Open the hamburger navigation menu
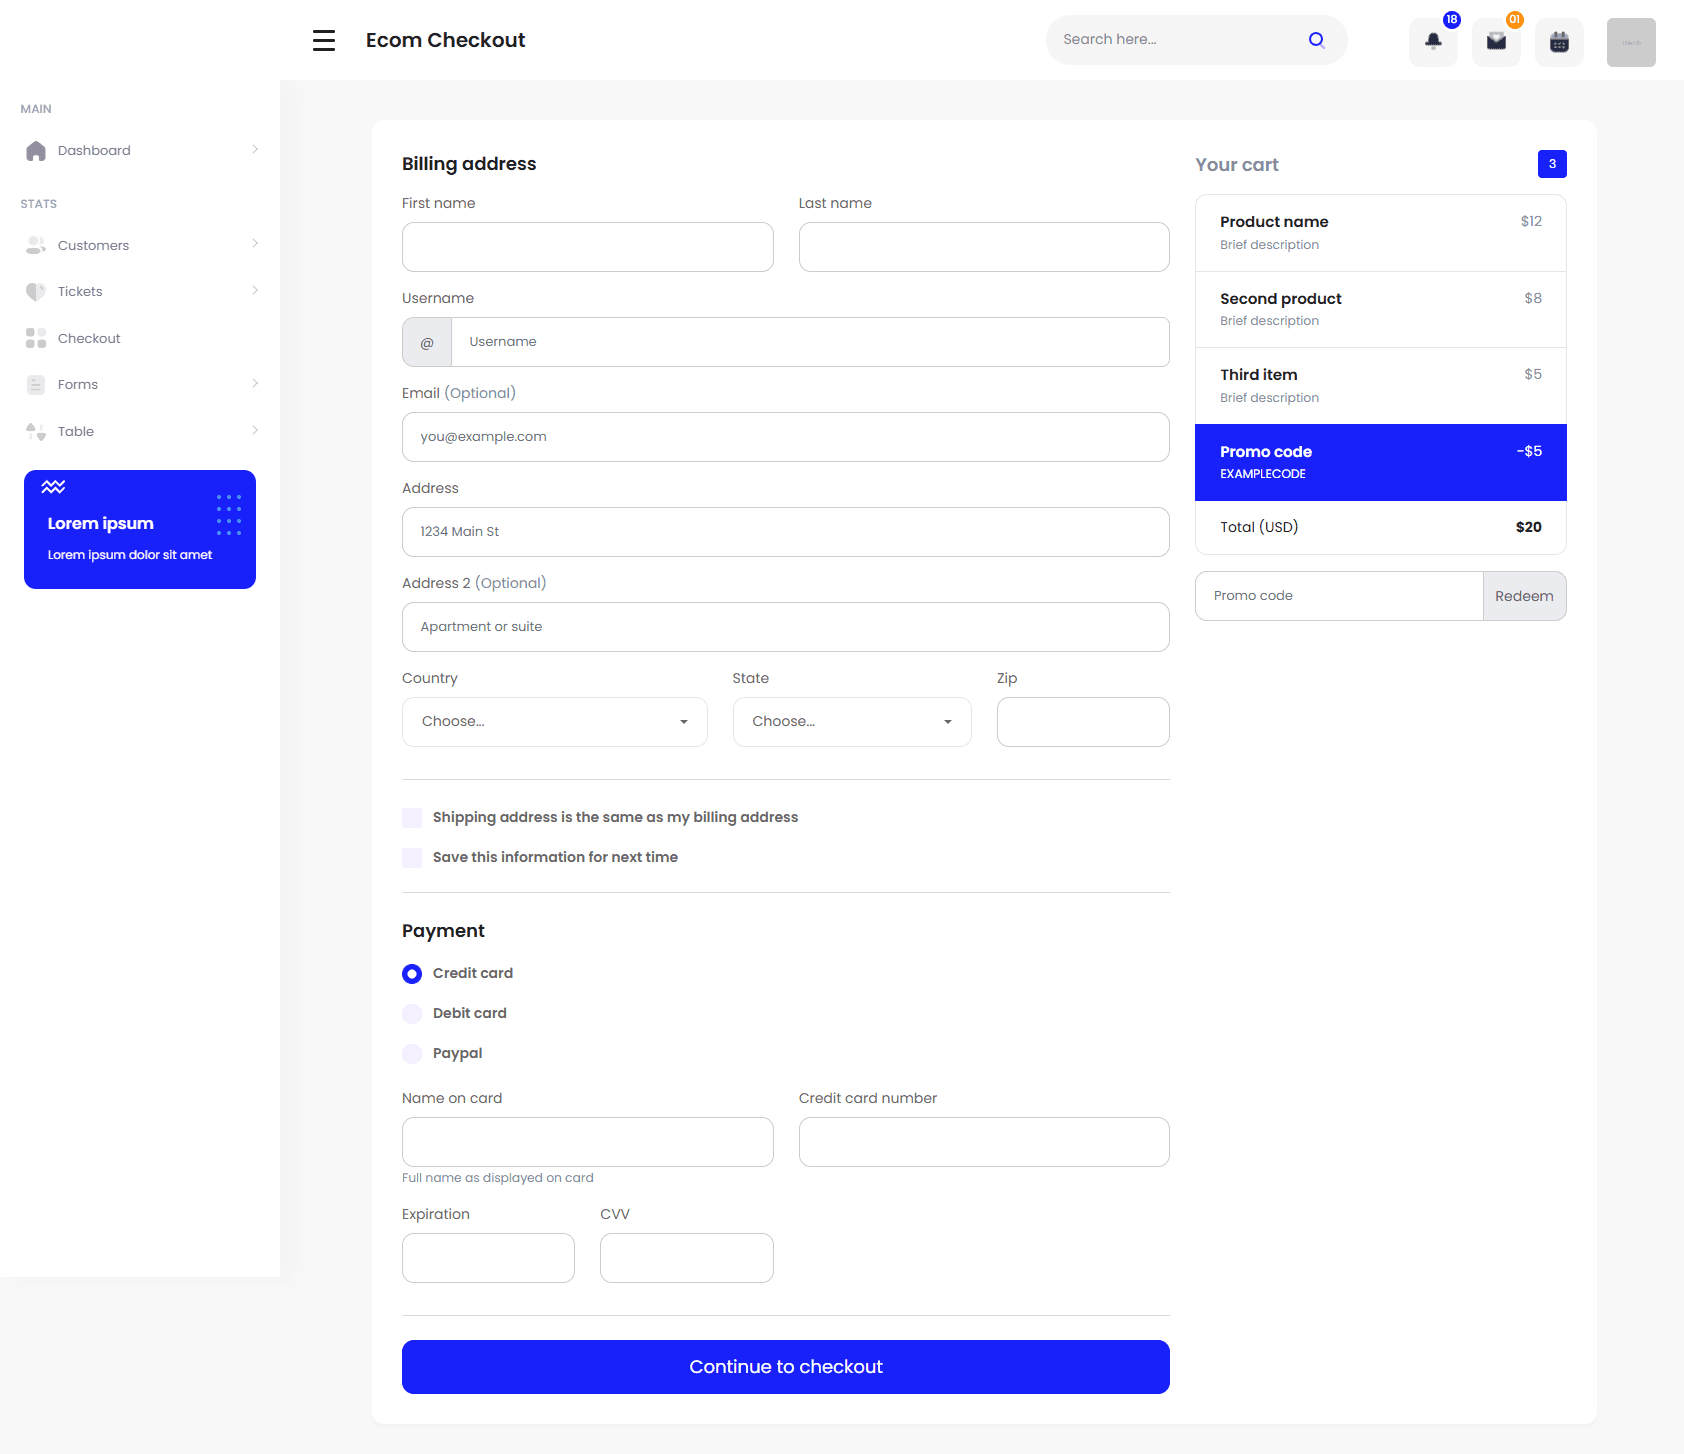Screen dimensions: 1684x1454 coord(323,40)
